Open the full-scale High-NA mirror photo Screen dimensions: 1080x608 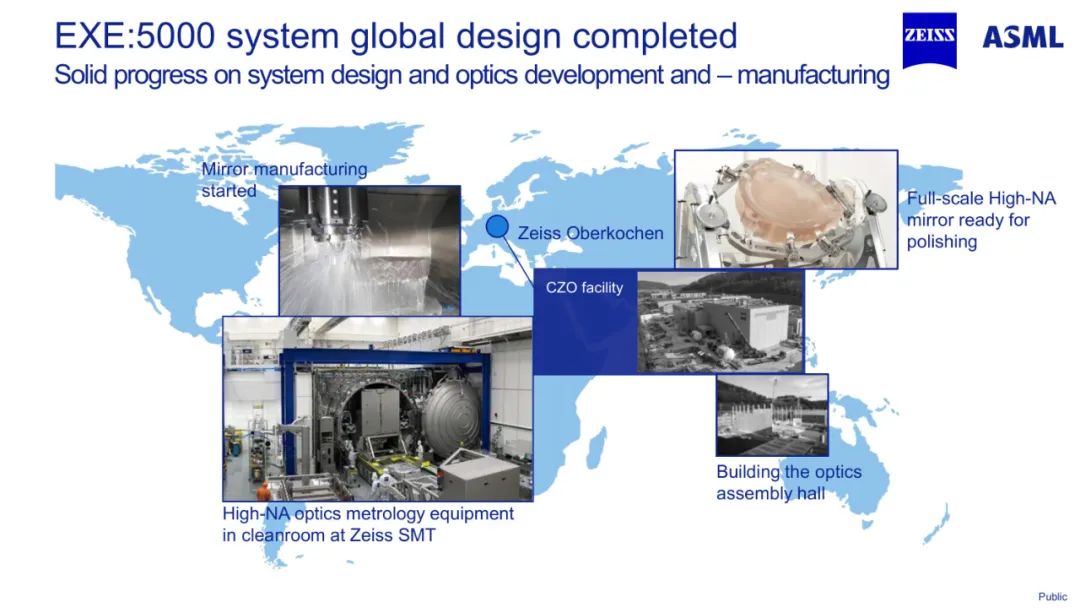coord(786,210)
